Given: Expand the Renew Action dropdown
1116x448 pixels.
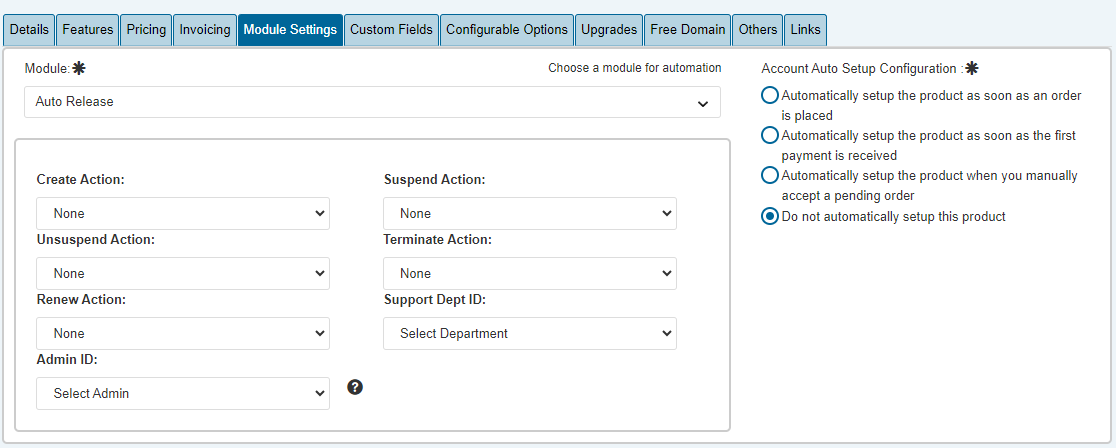Looking at the screenshot, I should [x=183, y=333].
